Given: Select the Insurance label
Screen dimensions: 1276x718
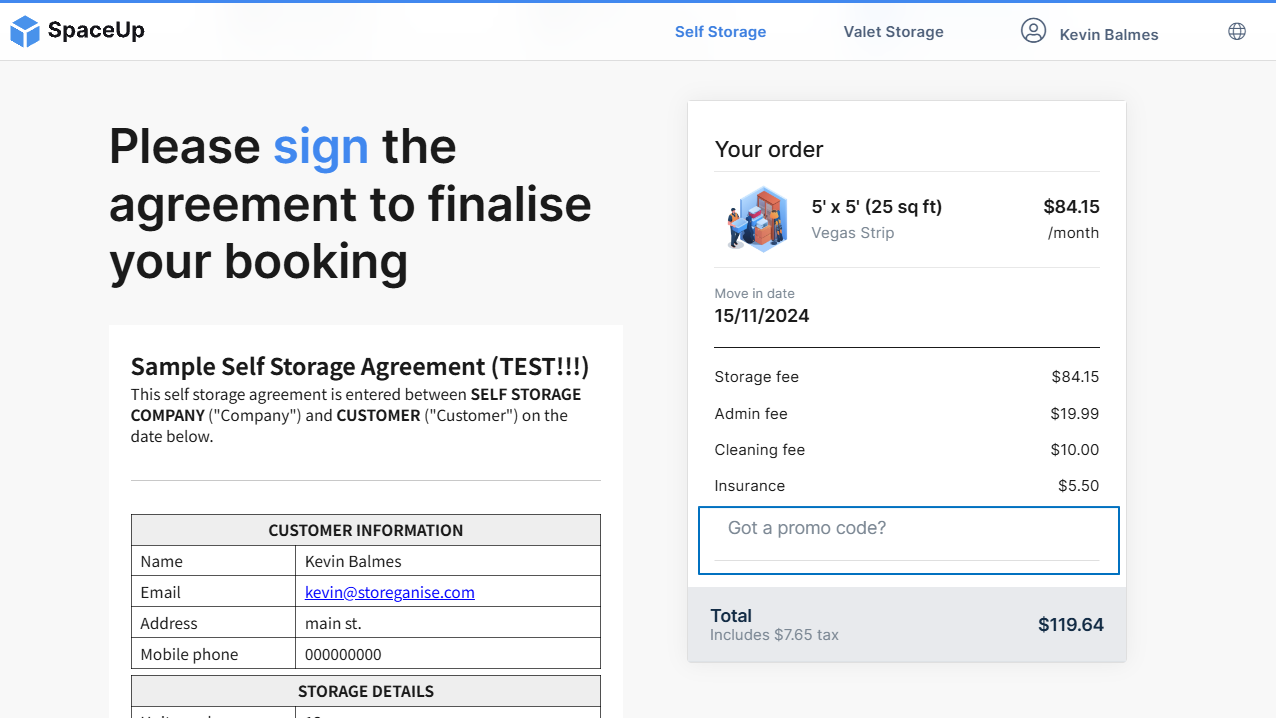Looking at the screenshot, I should pyautogui.click(x=750, y=485).
